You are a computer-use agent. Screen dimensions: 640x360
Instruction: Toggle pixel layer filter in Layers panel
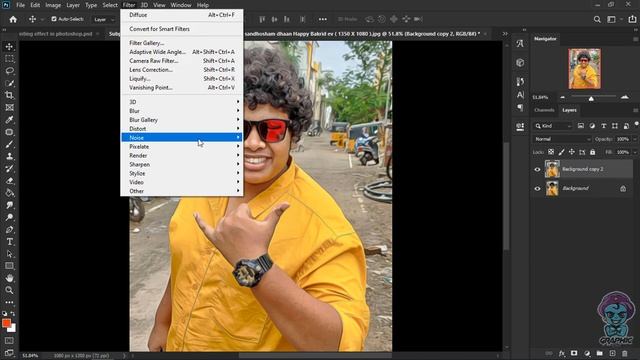[x=581, y=126]
